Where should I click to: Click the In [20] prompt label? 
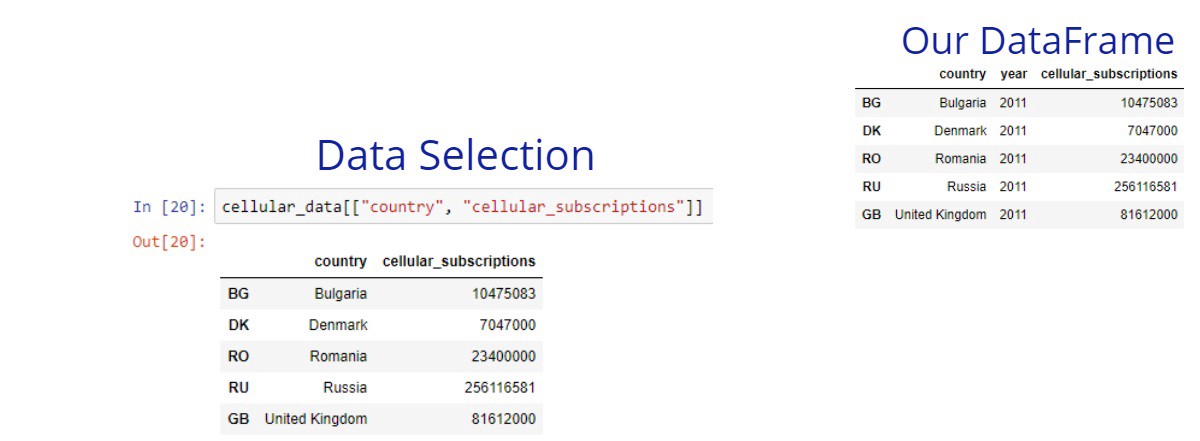[169, 207]
